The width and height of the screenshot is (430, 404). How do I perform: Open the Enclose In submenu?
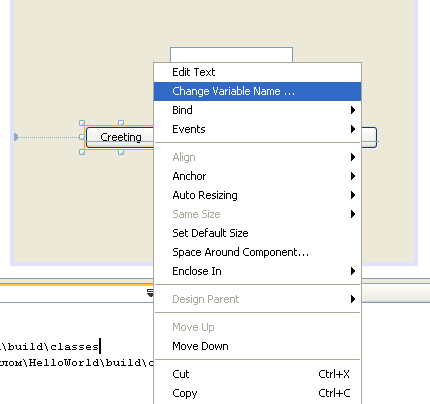257,271
